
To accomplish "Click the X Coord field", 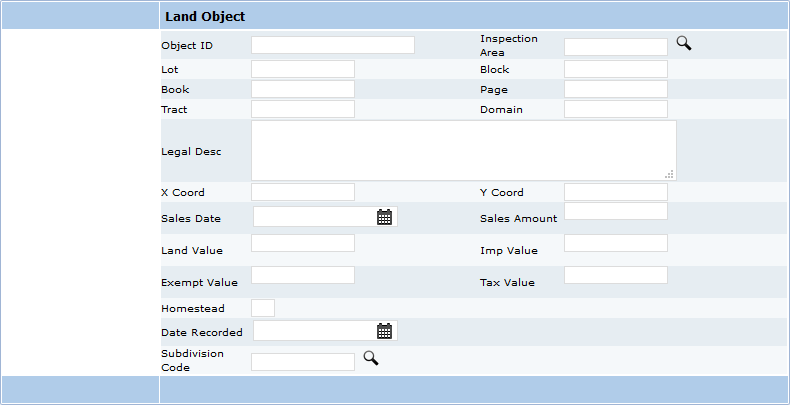I will [x=302, y=192].
